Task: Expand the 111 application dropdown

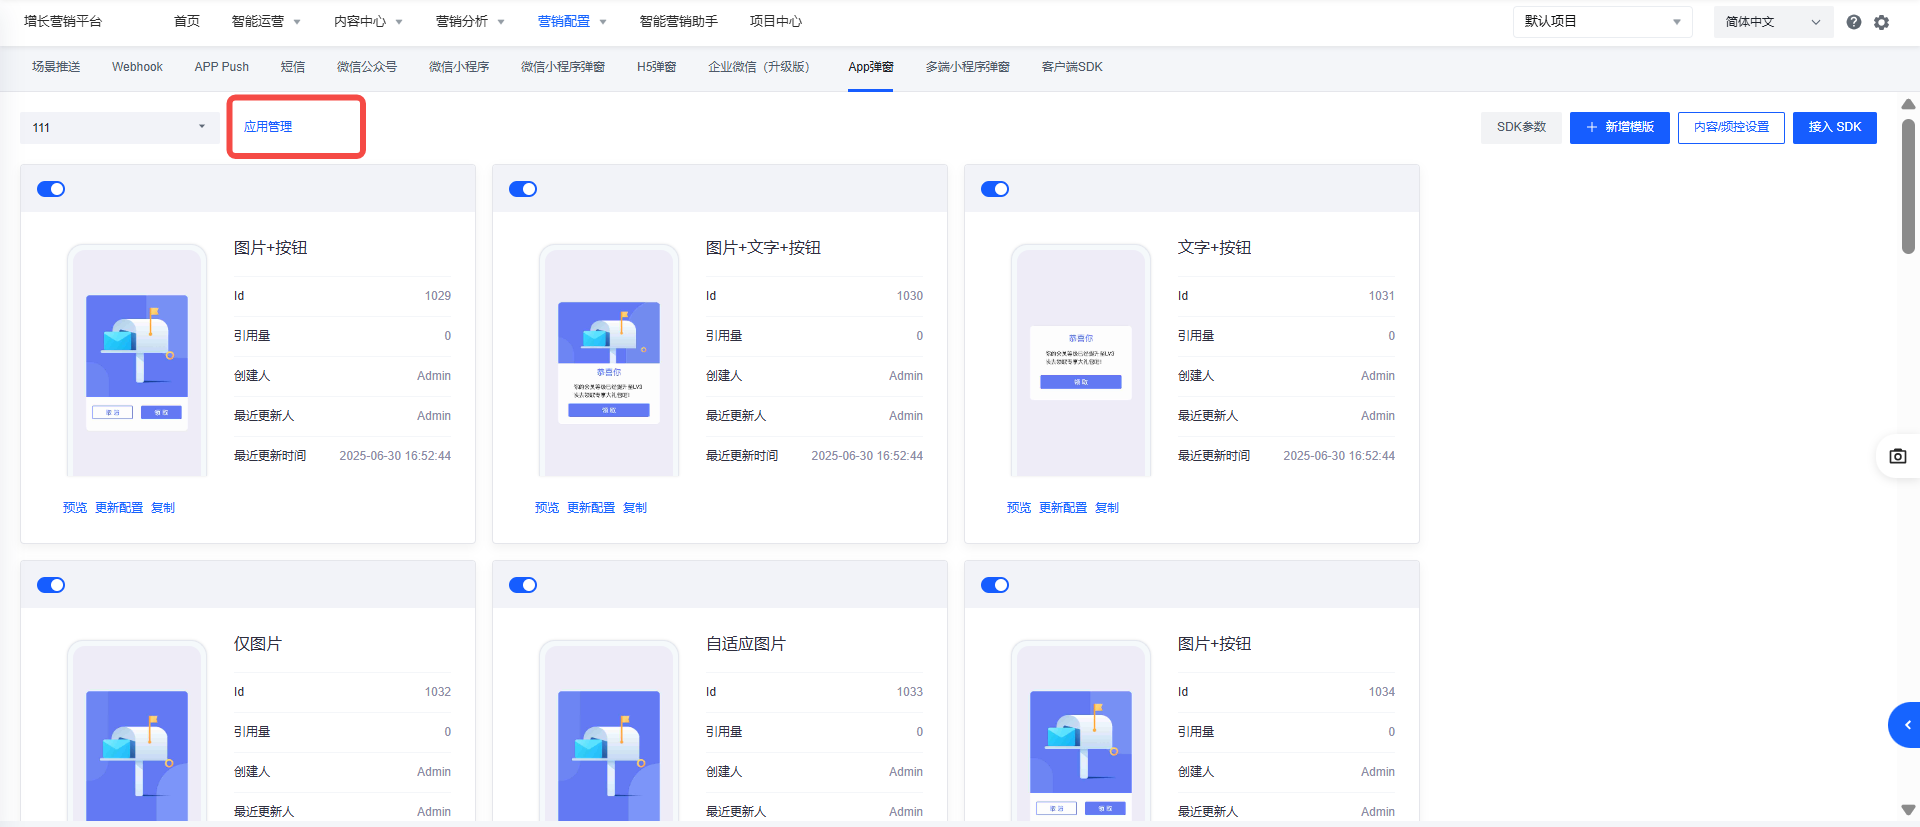Action: pos(119,127)
